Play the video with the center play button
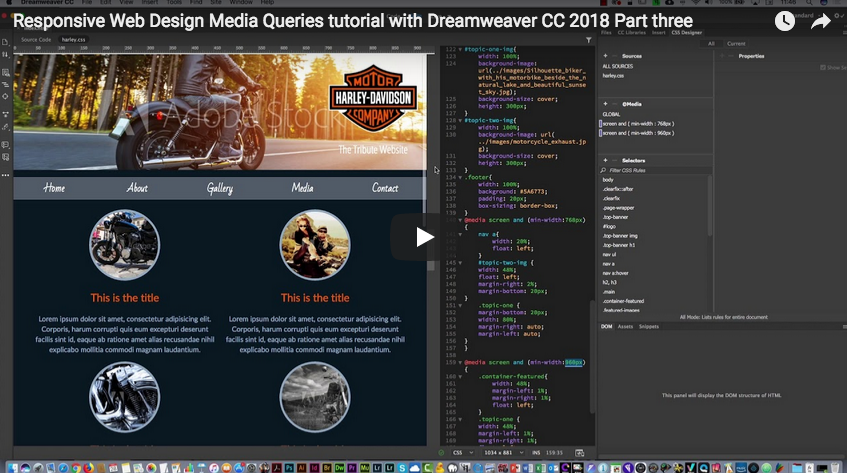This screenshot has width=847, height=473. 423,237
